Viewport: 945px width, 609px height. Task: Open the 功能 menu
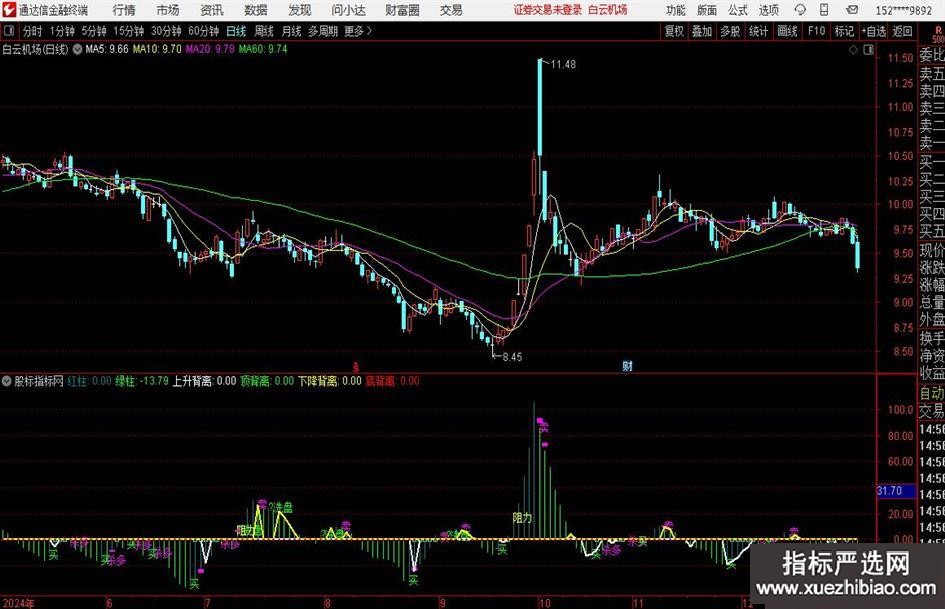[676, 10]
